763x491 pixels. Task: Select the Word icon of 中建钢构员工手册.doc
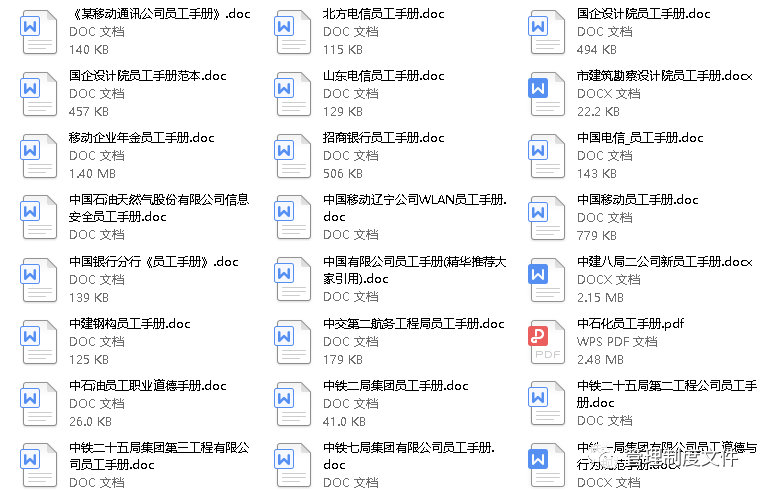point(39,342)
